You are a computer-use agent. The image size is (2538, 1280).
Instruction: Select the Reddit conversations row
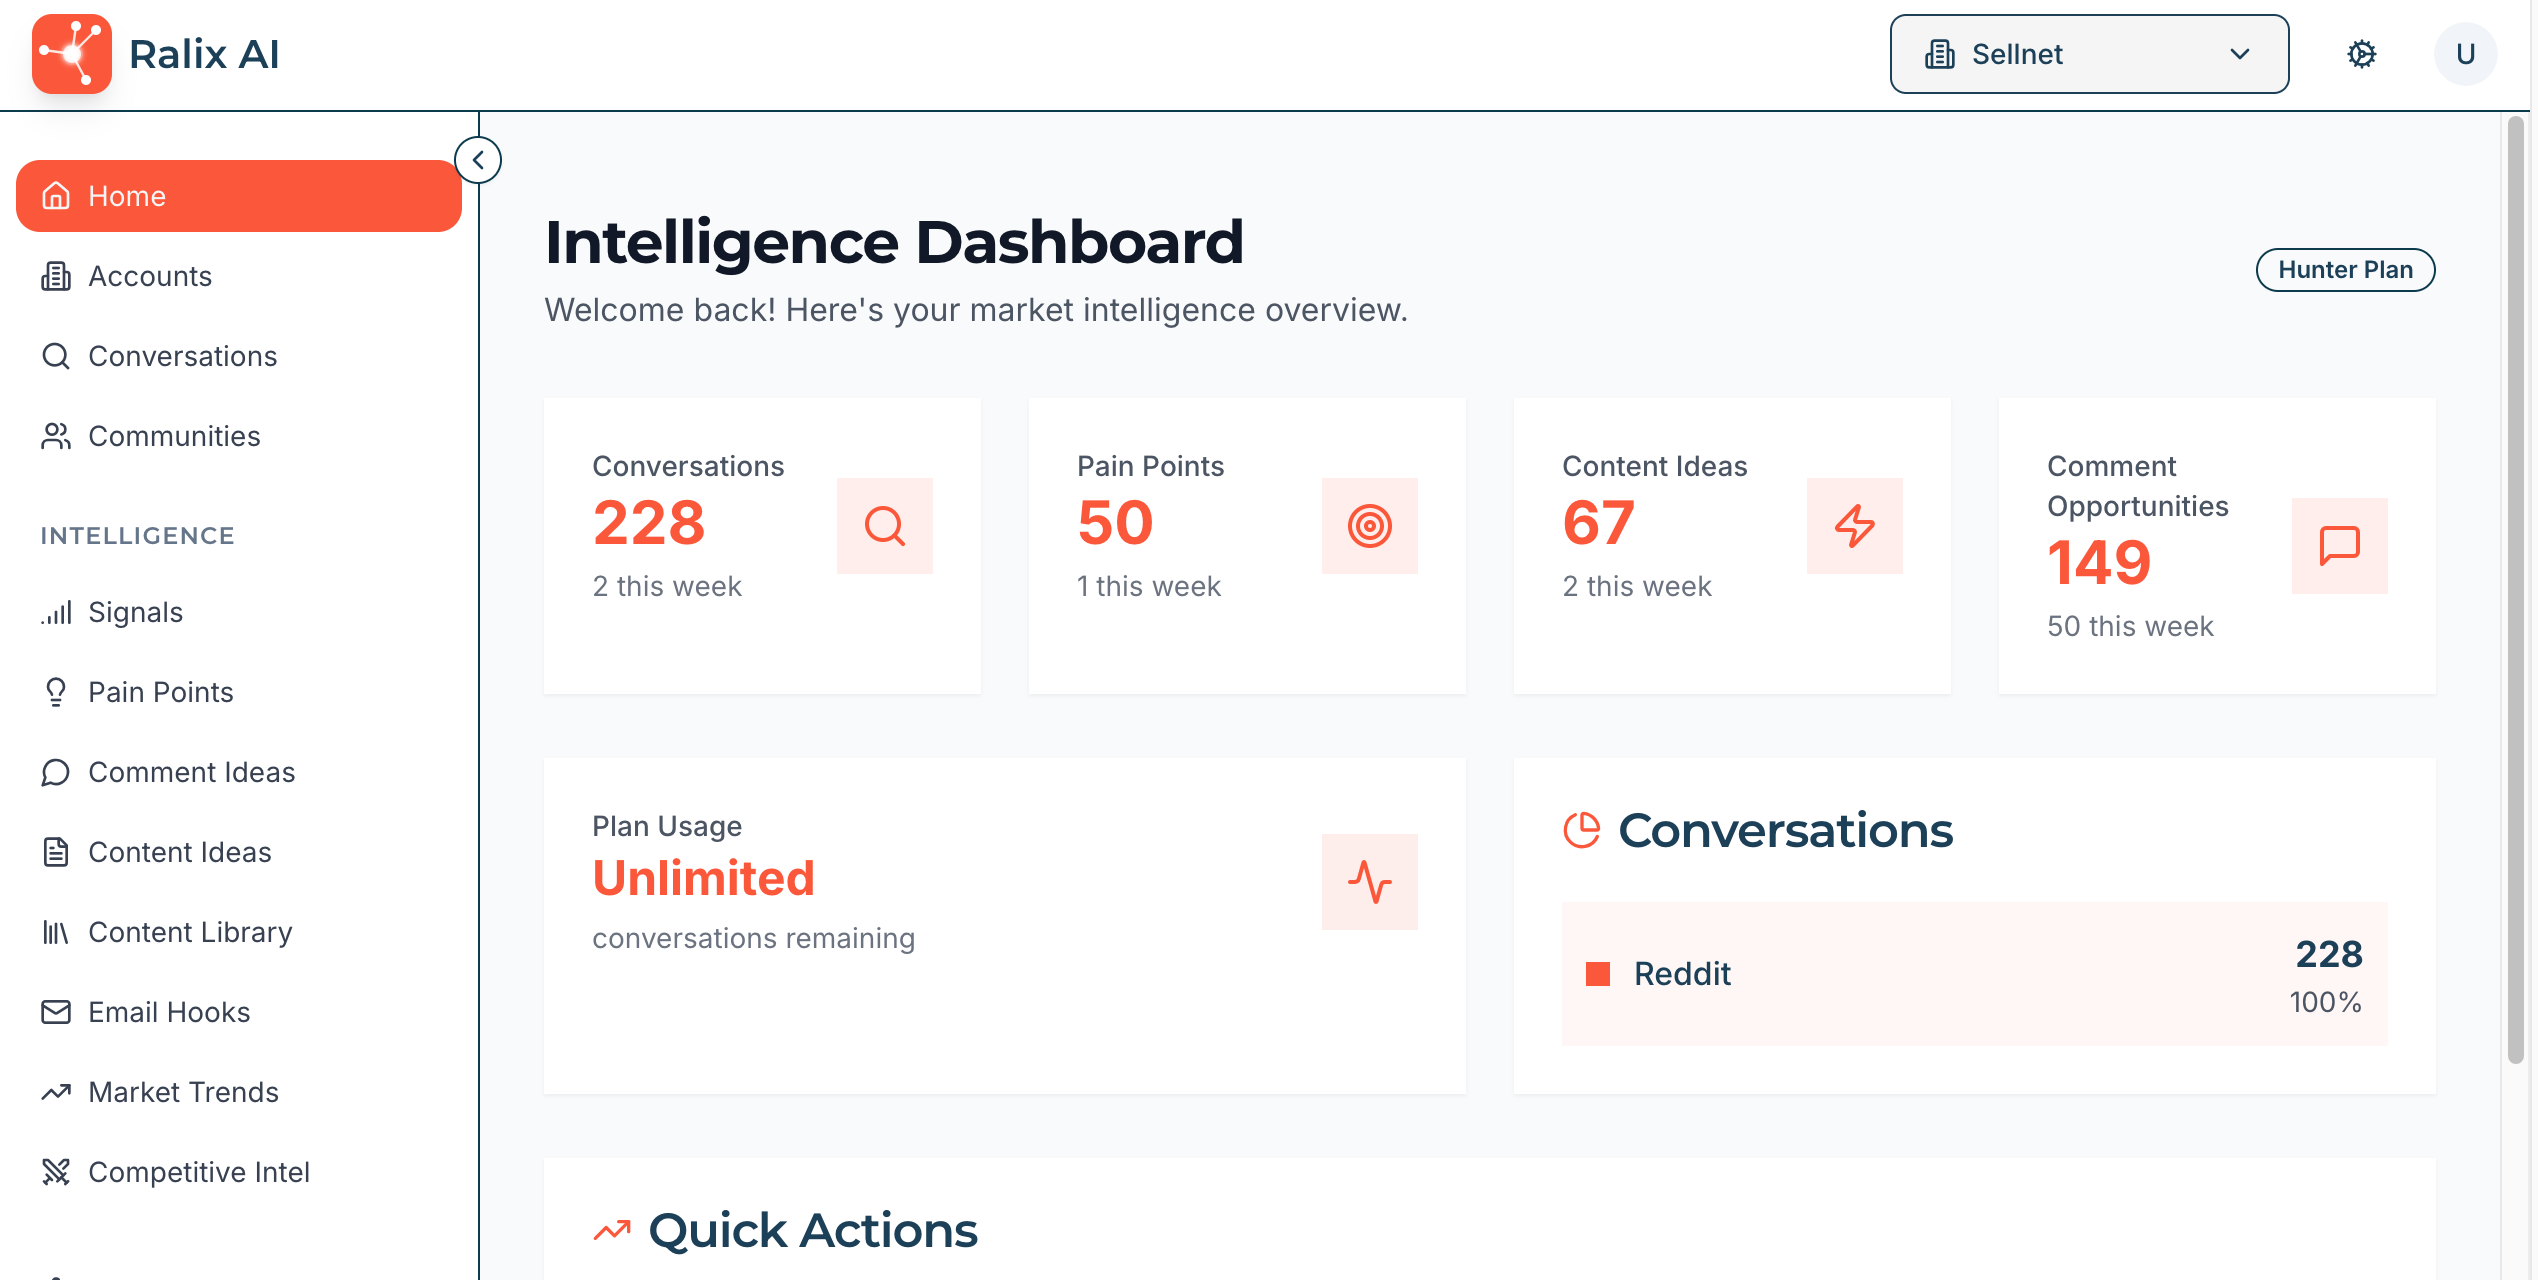[1974, 974]
